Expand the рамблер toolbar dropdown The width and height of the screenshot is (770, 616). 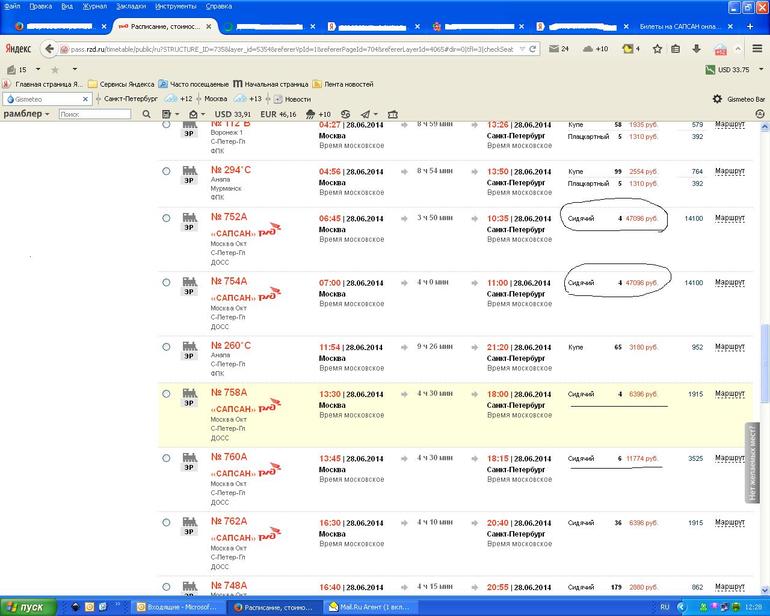click(x=48, y=114)
